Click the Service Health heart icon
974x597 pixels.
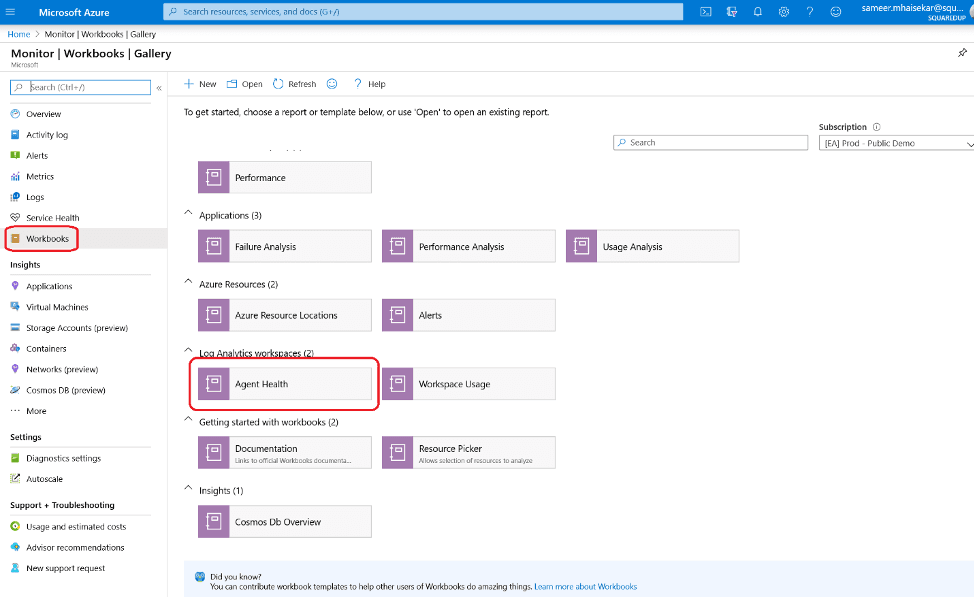(x=16, y=217)
